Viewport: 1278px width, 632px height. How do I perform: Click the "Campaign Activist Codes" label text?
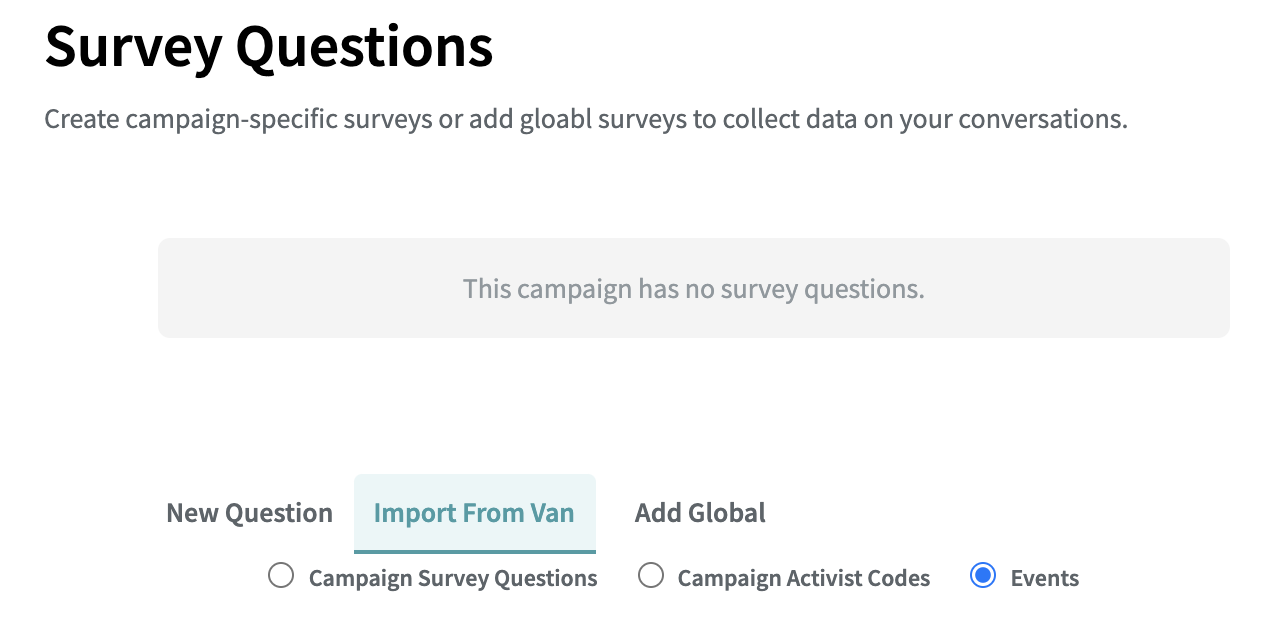point(804,578)
